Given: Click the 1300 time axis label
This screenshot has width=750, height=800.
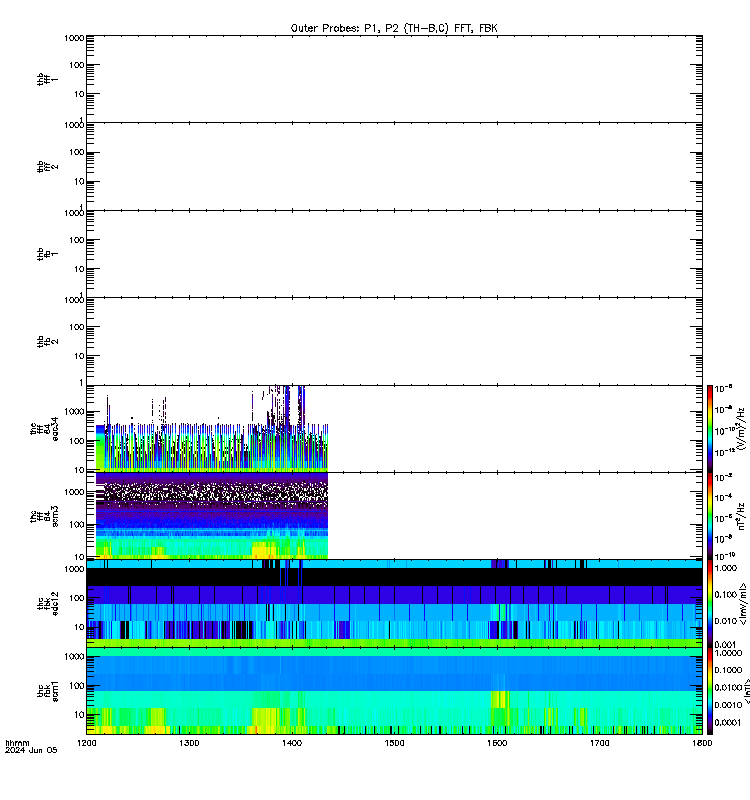Looking at the screenshot, I should (x=189, y=743).
